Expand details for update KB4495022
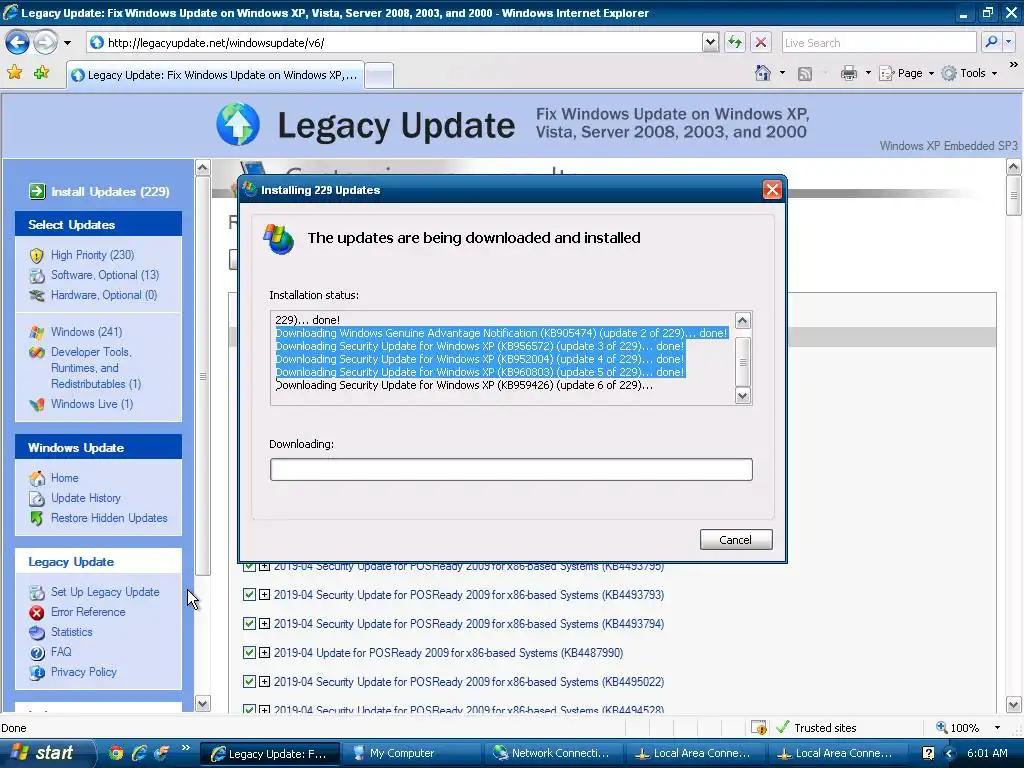This screenshot has height=768, width=1024. [x=264, y=682]
